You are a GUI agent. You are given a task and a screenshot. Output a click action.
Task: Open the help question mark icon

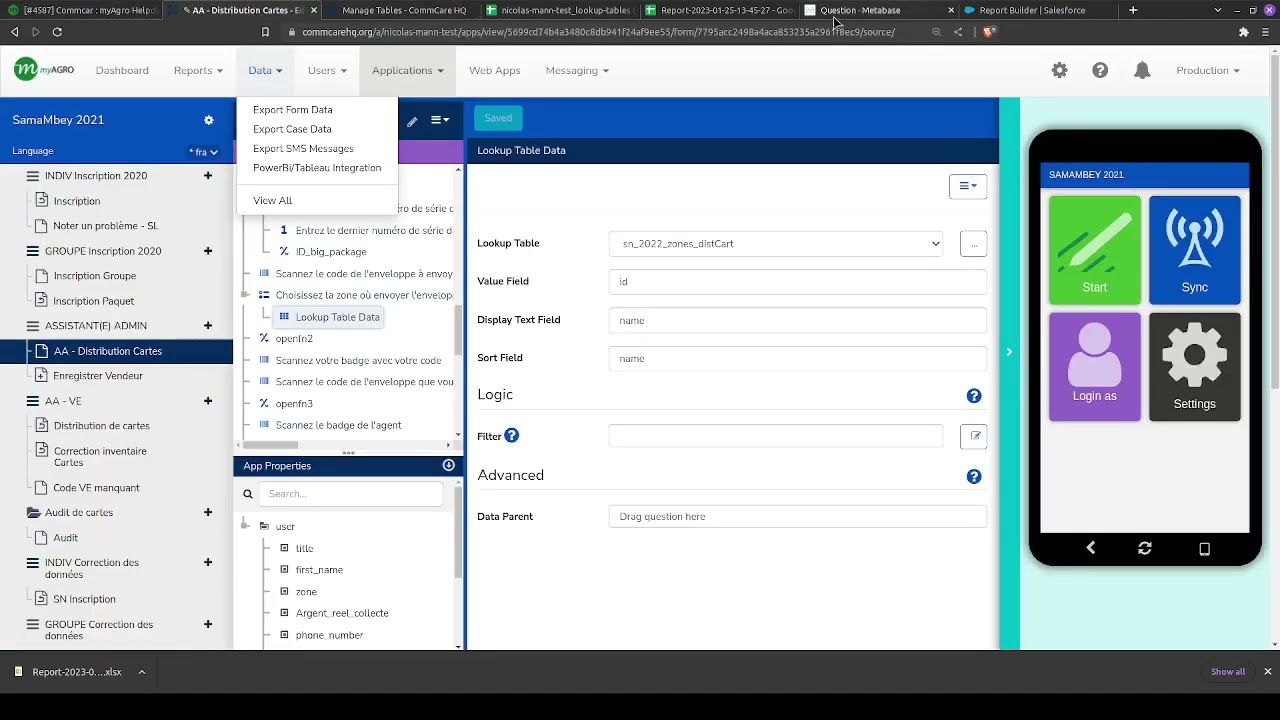pos(1100,70)
